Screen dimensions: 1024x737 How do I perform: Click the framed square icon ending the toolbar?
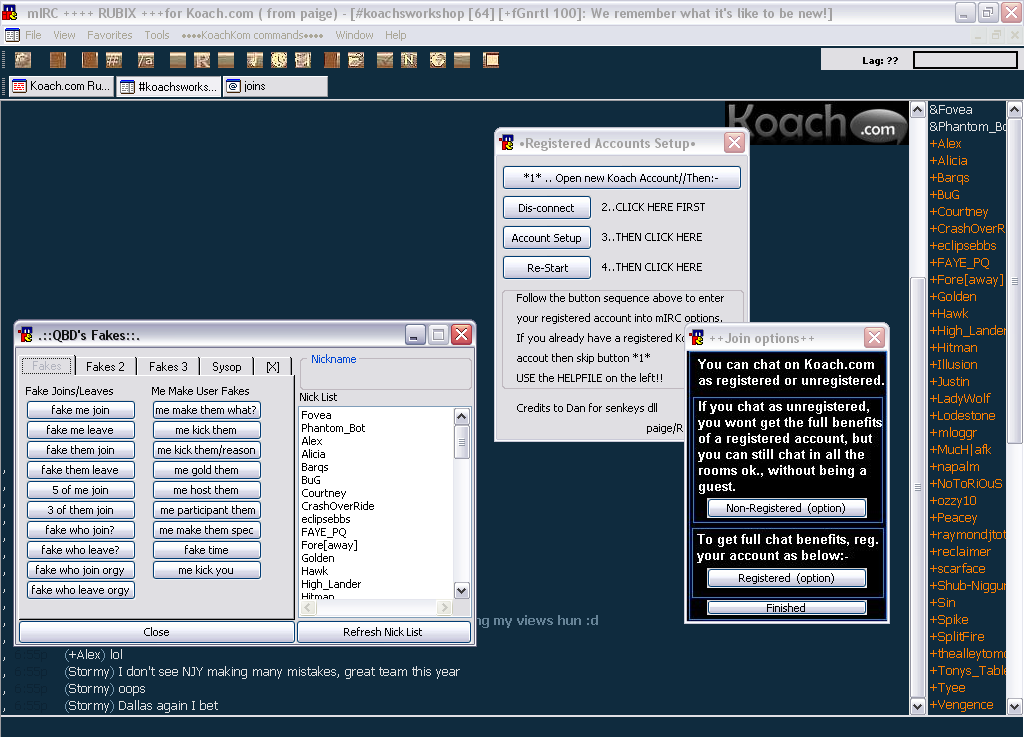491,61
